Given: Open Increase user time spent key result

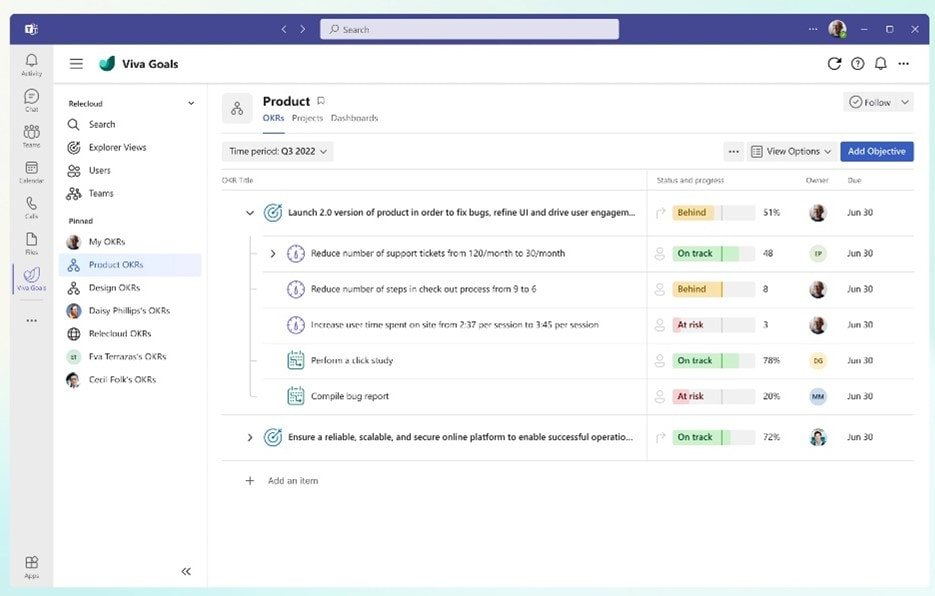Looking at the screenshot, I should pos(454,325).
